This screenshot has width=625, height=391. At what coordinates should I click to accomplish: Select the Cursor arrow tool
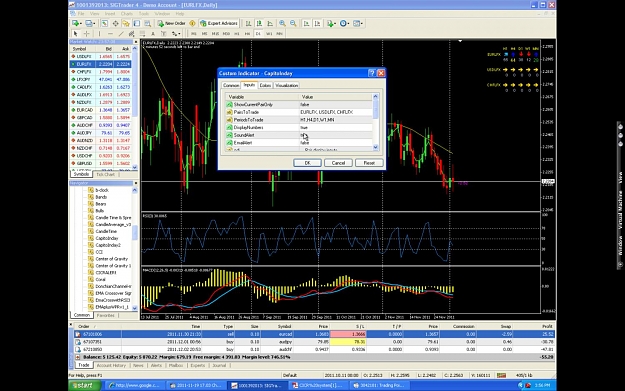tap(75, 34)
